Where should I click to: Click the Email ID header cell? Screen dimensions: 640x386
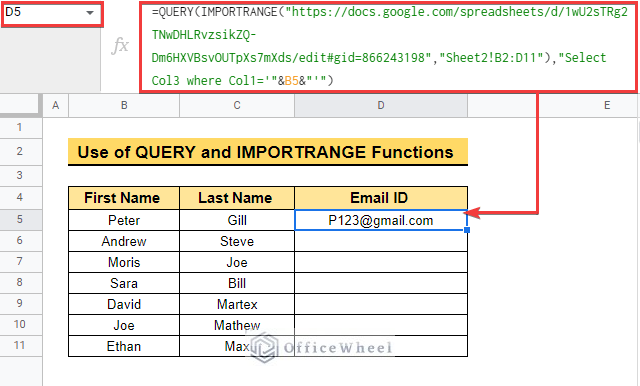click(x=381, y=198)
